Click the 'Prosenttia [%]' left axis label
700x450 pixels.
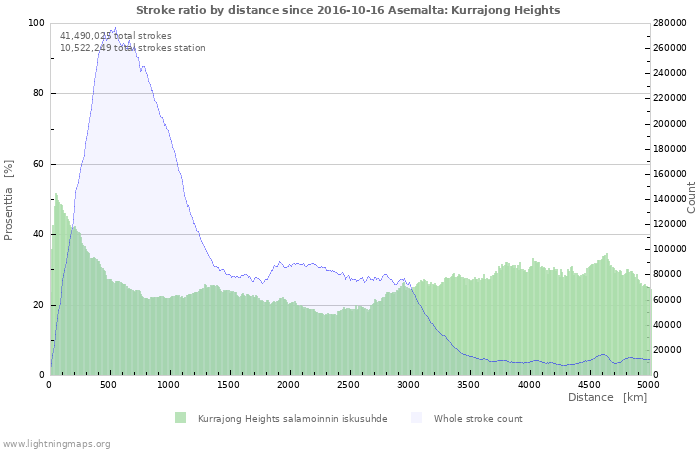click(x=9, y=199)
